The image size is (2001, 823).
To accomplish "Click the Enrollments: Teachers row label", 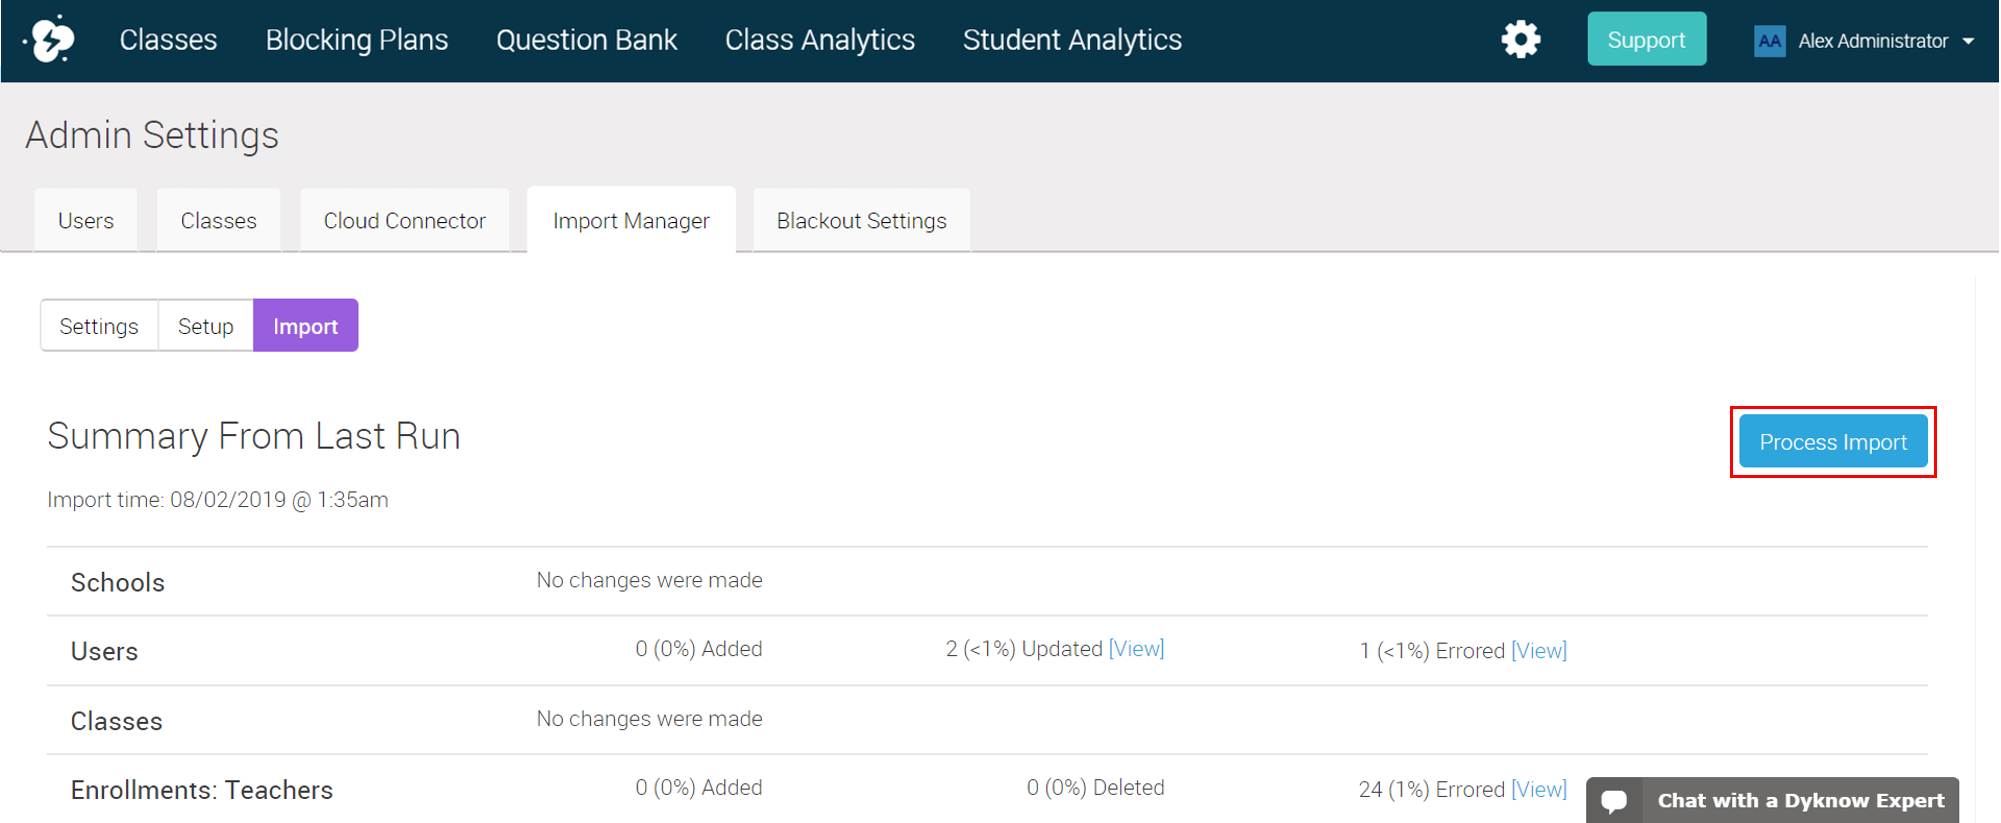I will (x=202, y=790).
